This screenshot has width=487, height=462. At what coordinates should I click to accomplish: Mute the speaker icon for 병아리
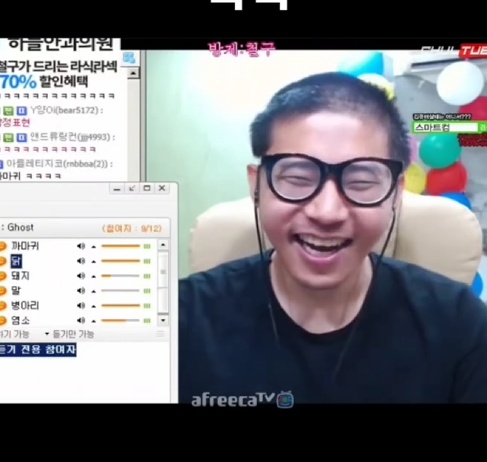[x=81, y=306]
